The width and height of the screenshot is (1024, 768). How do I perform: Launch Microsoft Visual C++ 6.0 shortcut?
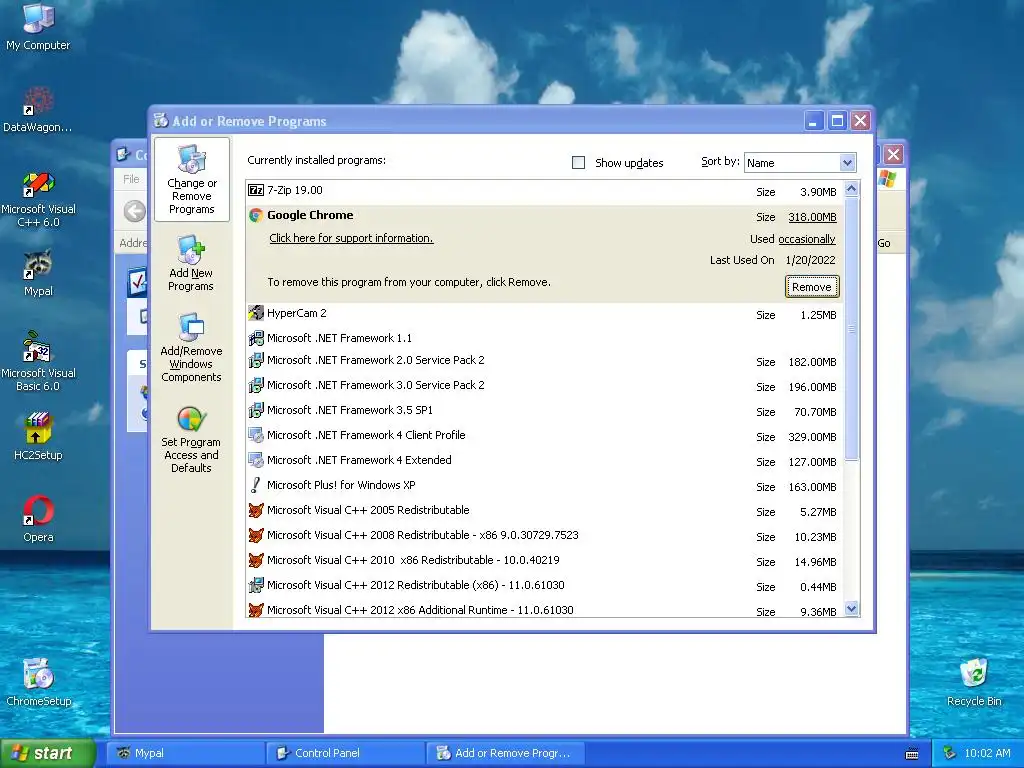coord(38,199)
